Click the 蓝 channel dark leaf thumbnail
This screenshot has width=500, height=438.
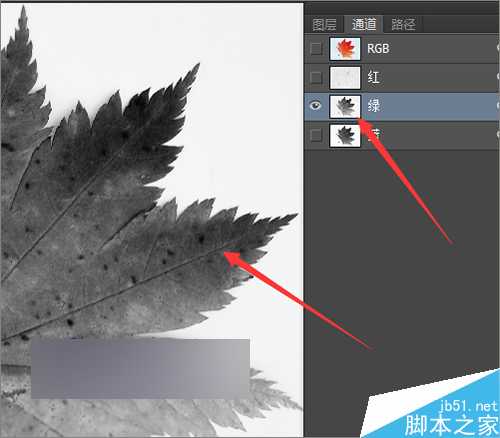pos(345,135)
